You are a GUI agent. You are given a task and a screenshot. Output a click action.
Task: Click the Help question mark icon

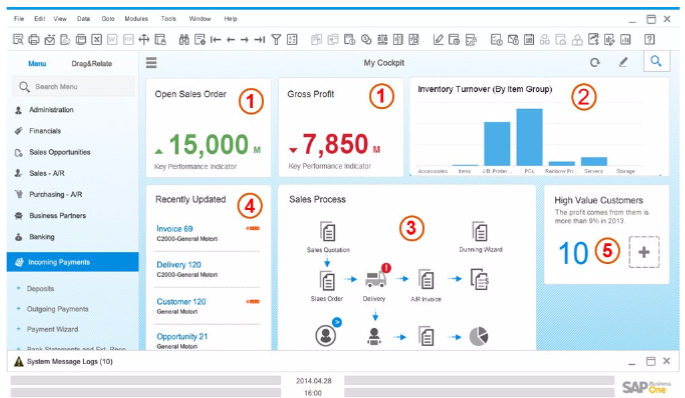(649, 40)
